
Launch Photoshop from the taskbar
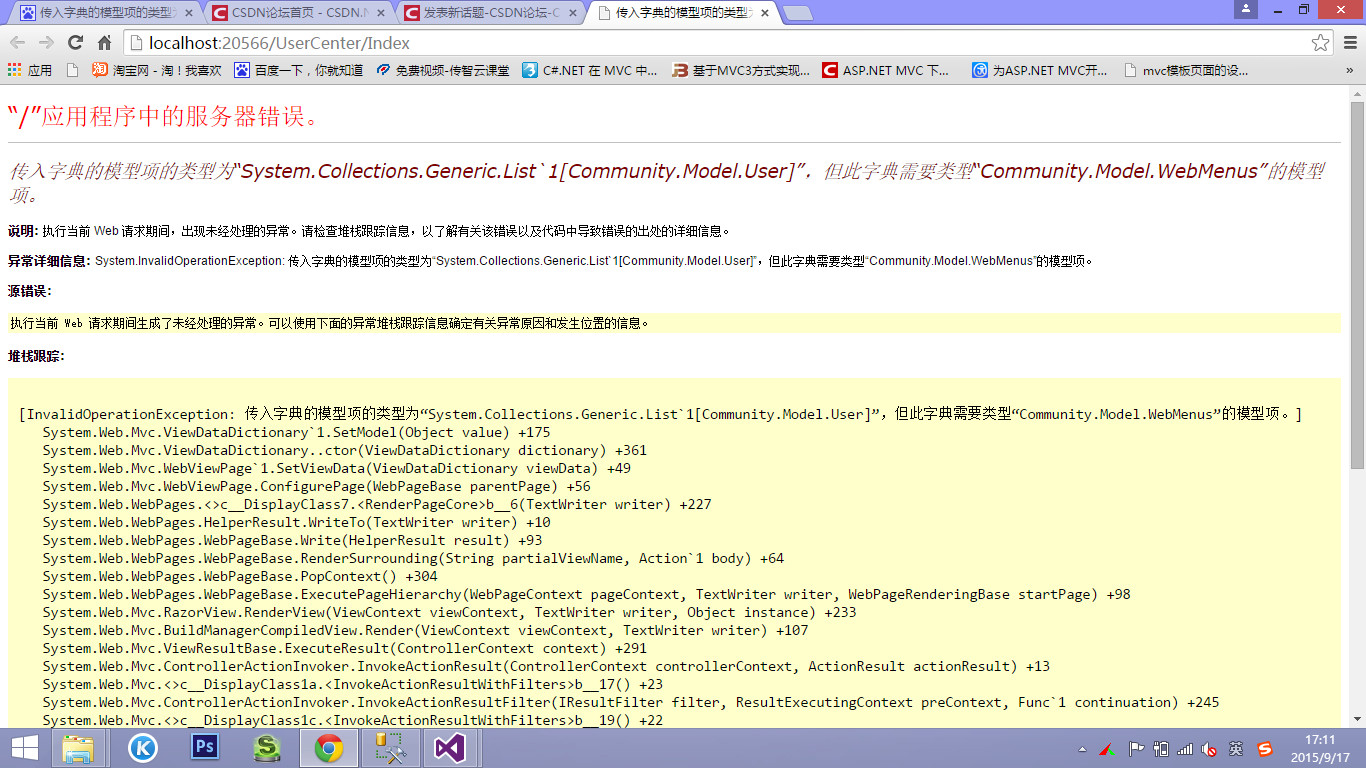click(x=205, y=748)
